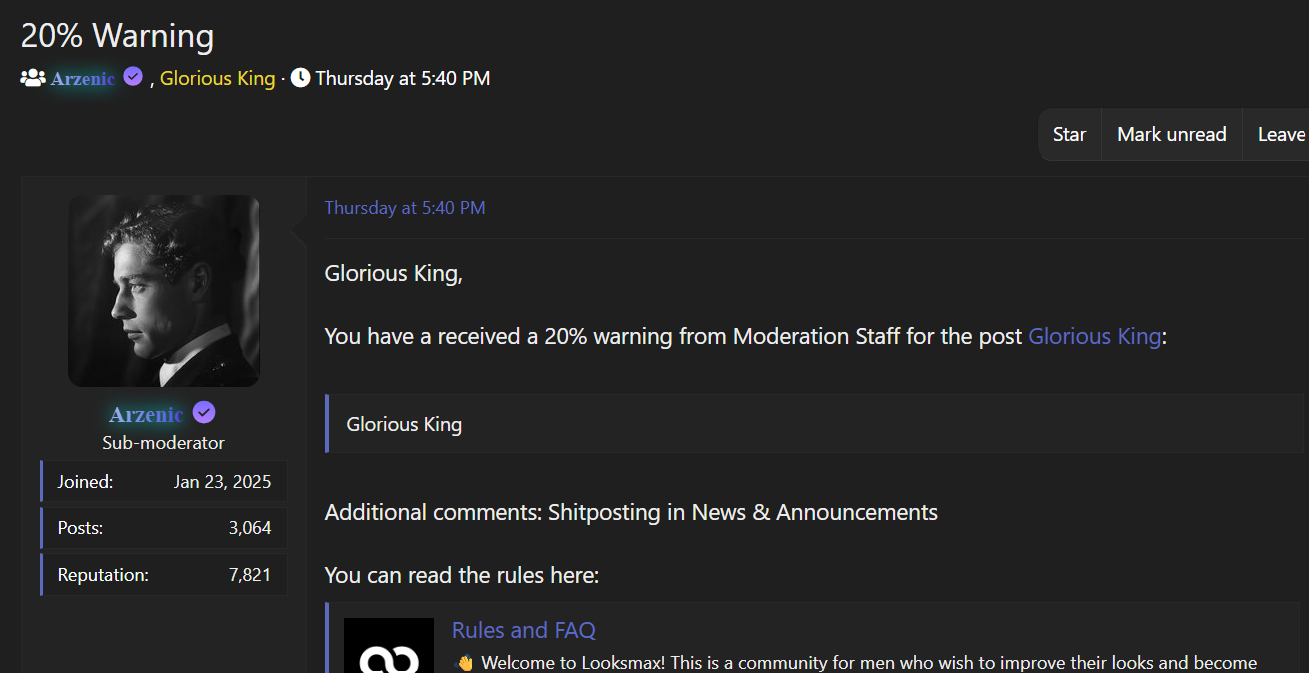Click the waving hand emoji in rules preview
Viewport: 1309px width, 673px height.
point(463,663)
